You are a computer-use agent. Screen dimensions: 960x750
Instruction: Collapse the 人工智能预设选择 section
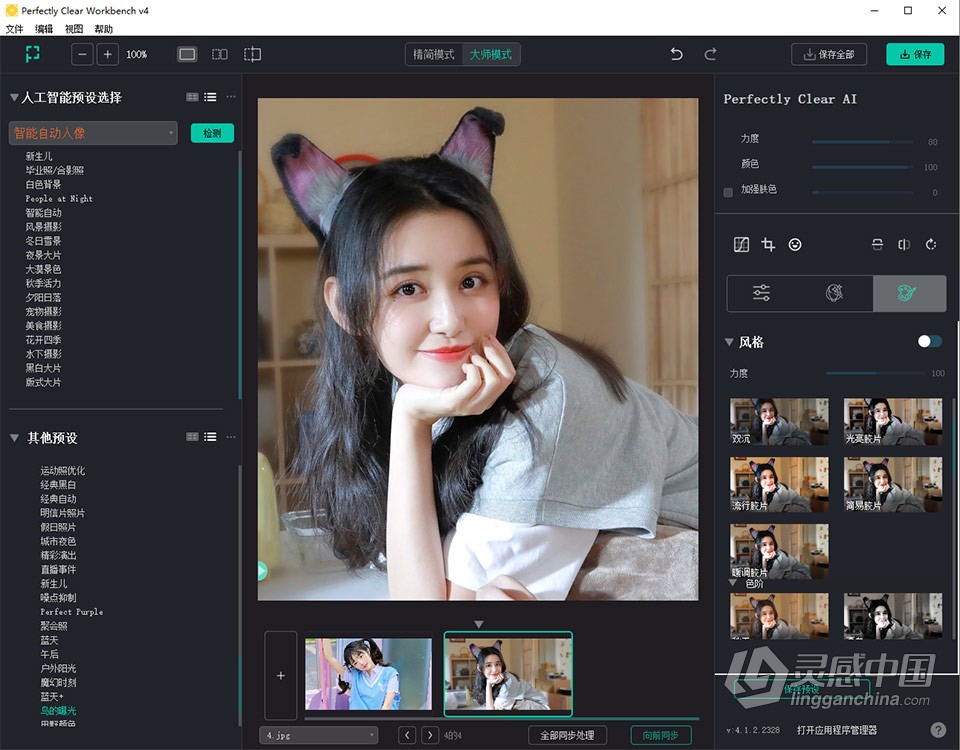(x=12, y=96)
